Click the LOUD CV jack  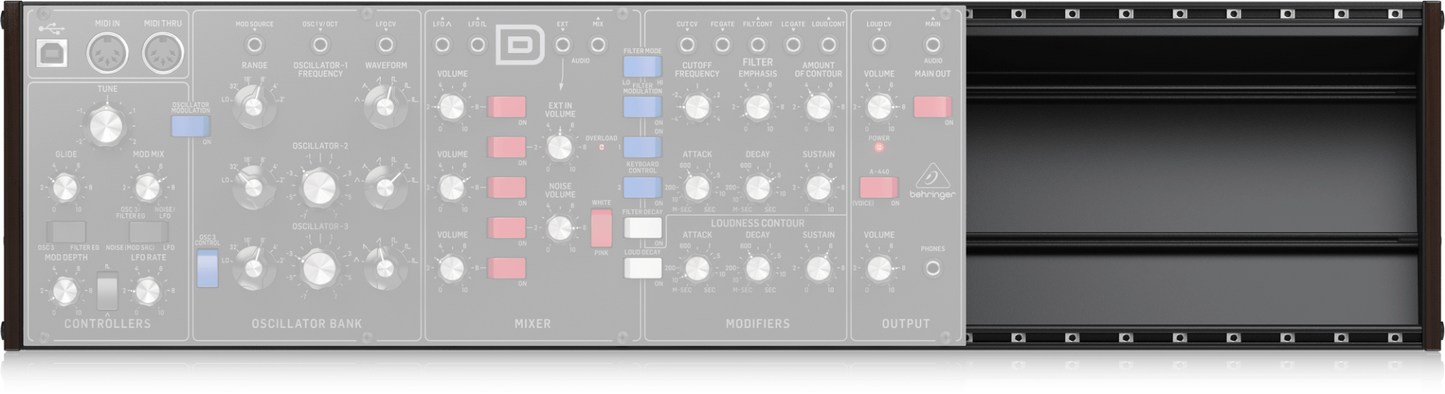pos(879,45)
